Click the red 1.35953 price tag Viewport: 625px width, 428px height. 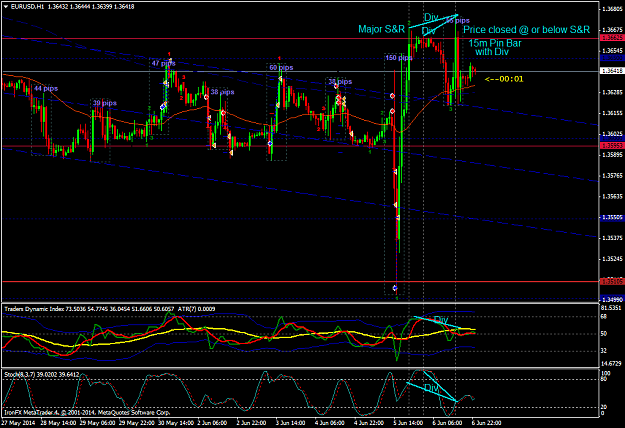point(612,146)
